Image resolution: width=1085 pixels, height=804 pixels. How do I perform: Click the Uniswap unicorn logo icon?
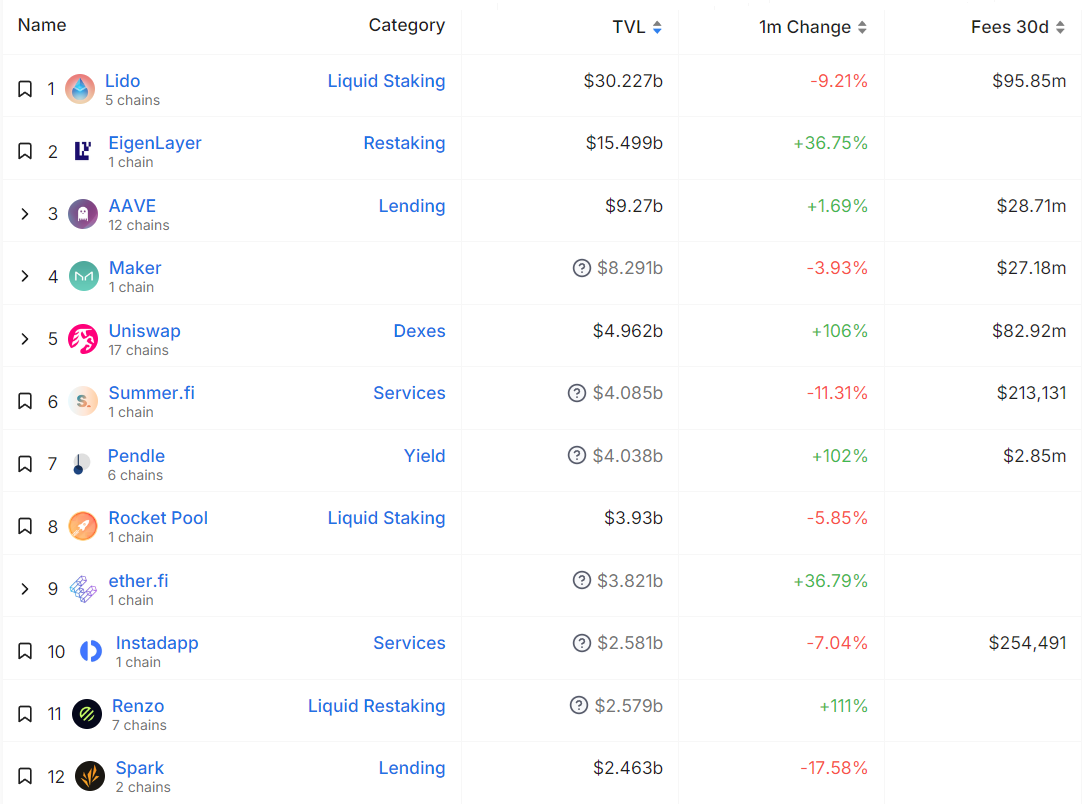click(83, 339)
